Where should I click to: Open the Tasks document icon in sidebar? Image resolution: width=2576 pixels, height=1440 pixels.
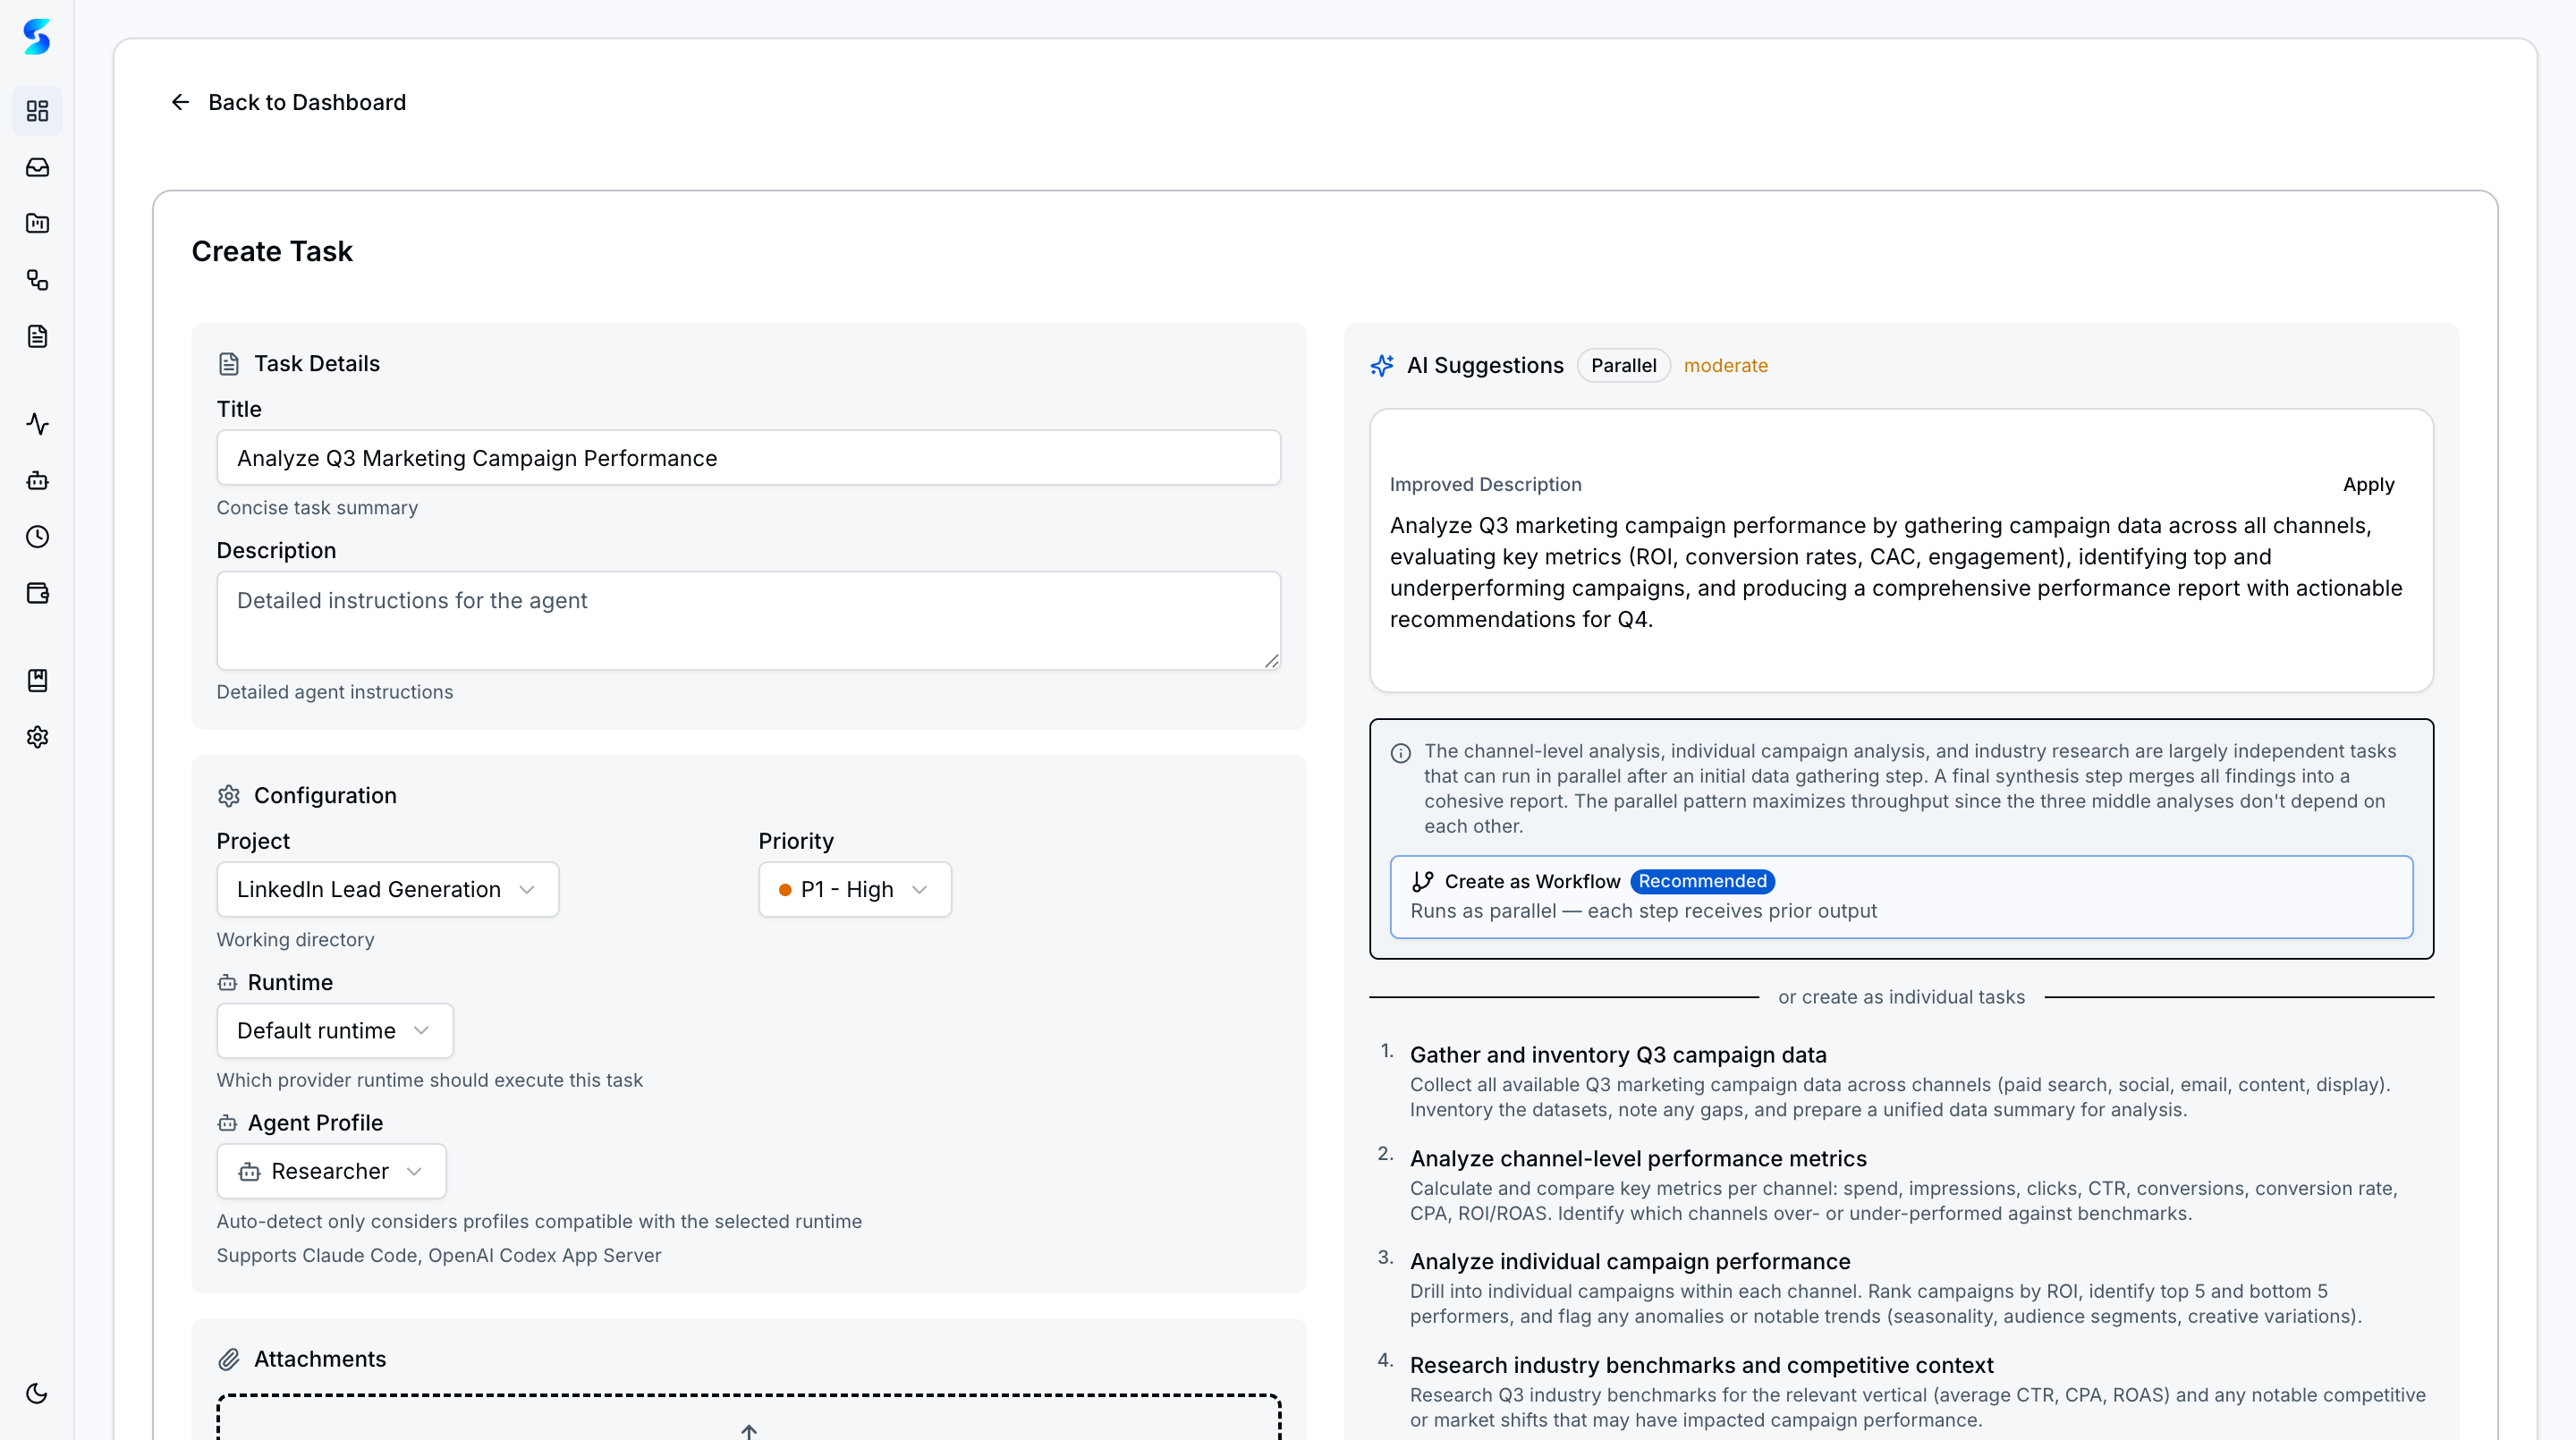tap(37, 336)
